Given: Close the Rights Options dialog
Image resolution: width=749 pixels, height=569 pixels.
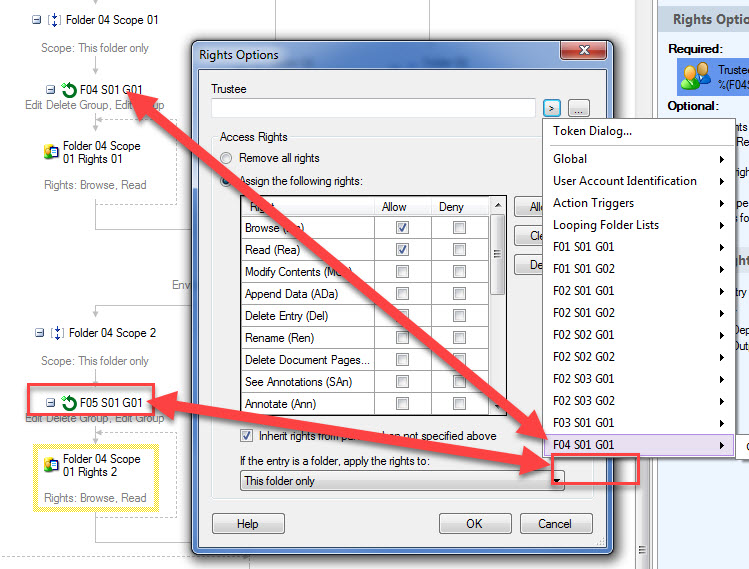Looking at the screenshot, I should [584, 50].
